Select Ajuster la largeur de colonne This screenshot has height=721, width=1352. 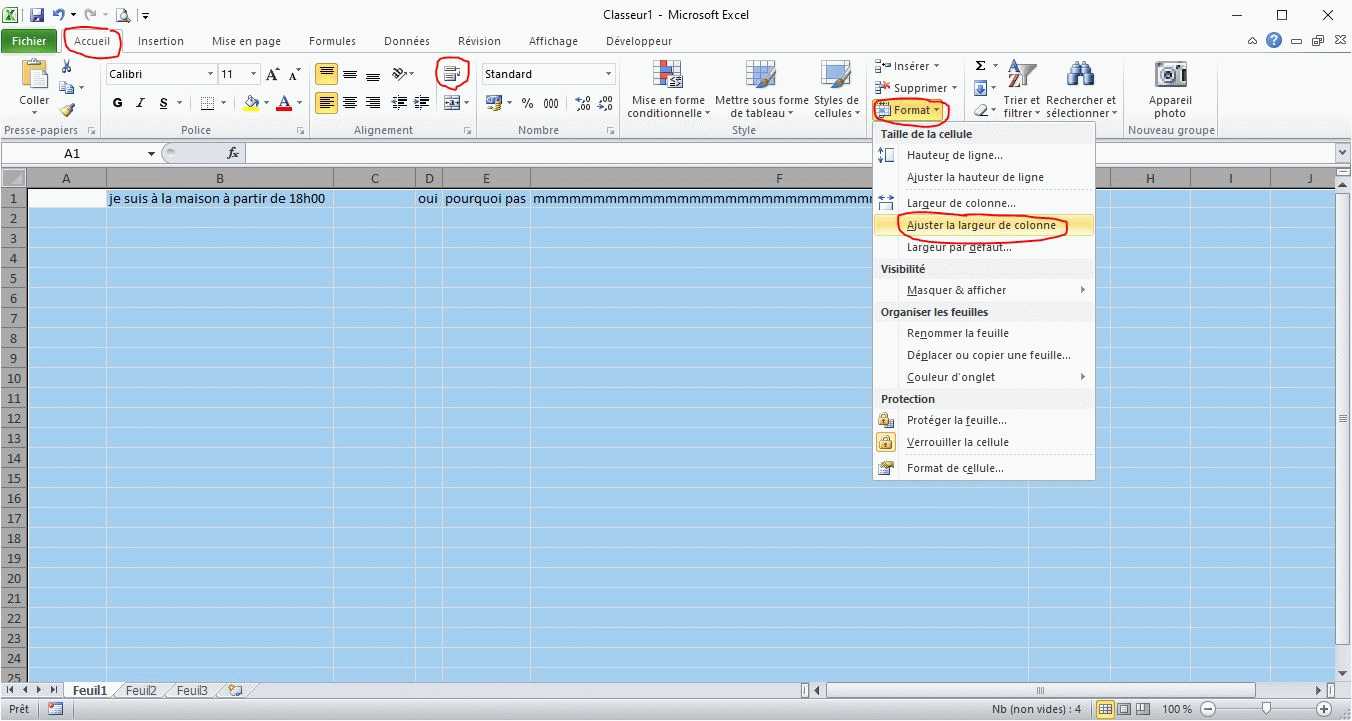(980, 225)
